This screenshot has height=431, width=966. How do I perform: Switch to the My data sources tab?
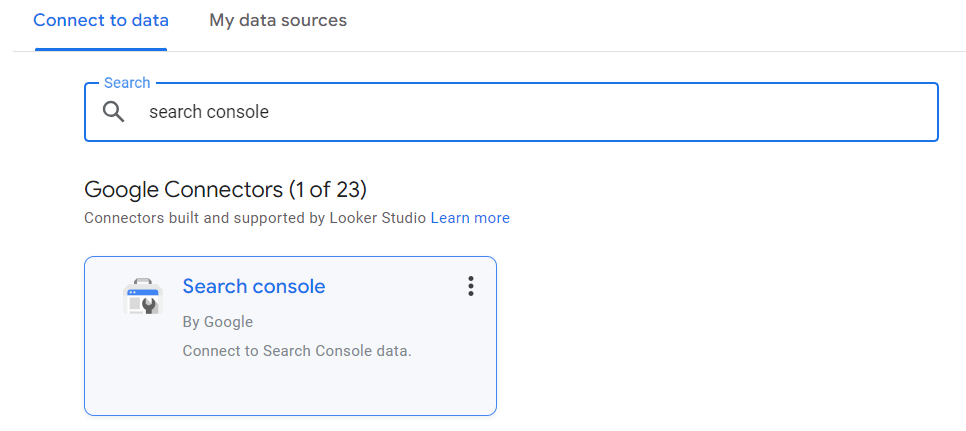[278, 20]
